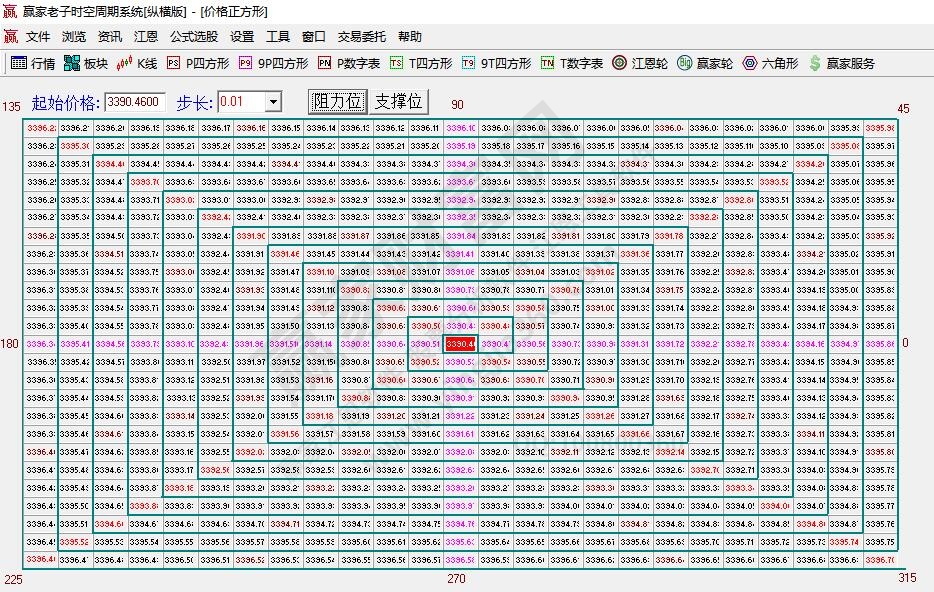Click the 起始价格 starting price input field

(134, 100)
